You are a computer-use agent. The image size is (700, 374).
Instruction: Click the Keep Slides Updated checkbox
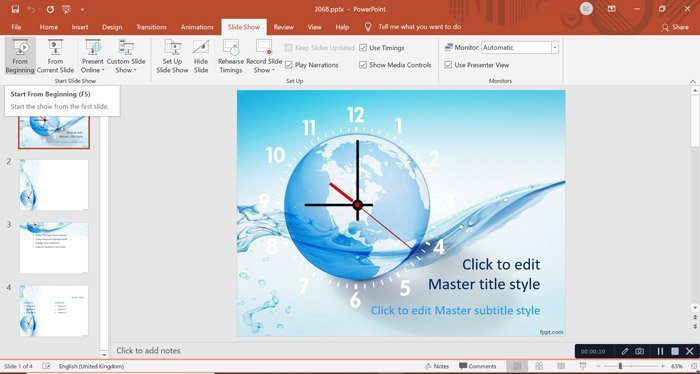pos(289,48)
